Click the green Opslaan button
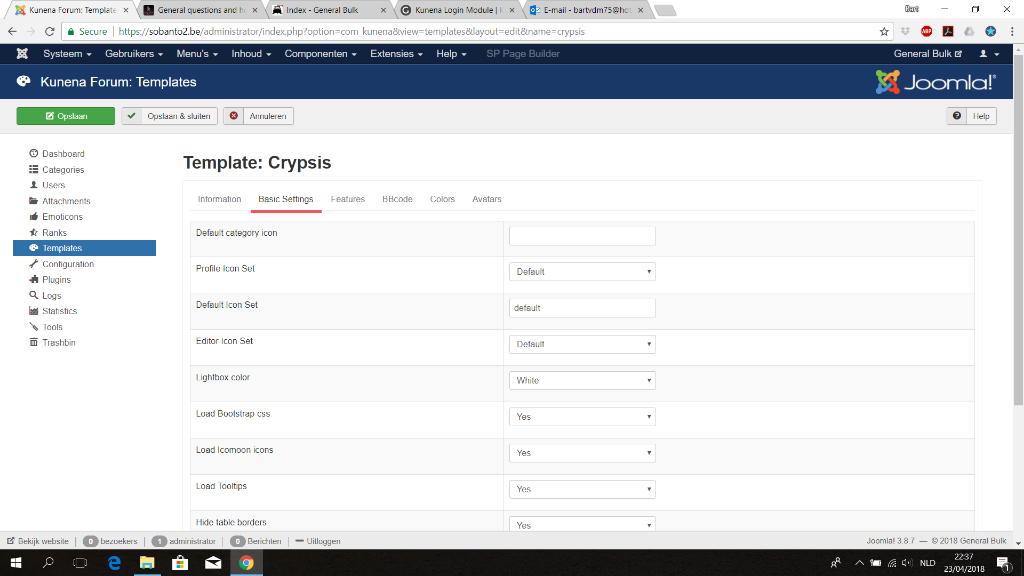The image size is (1024, 576). coord(65,116)
